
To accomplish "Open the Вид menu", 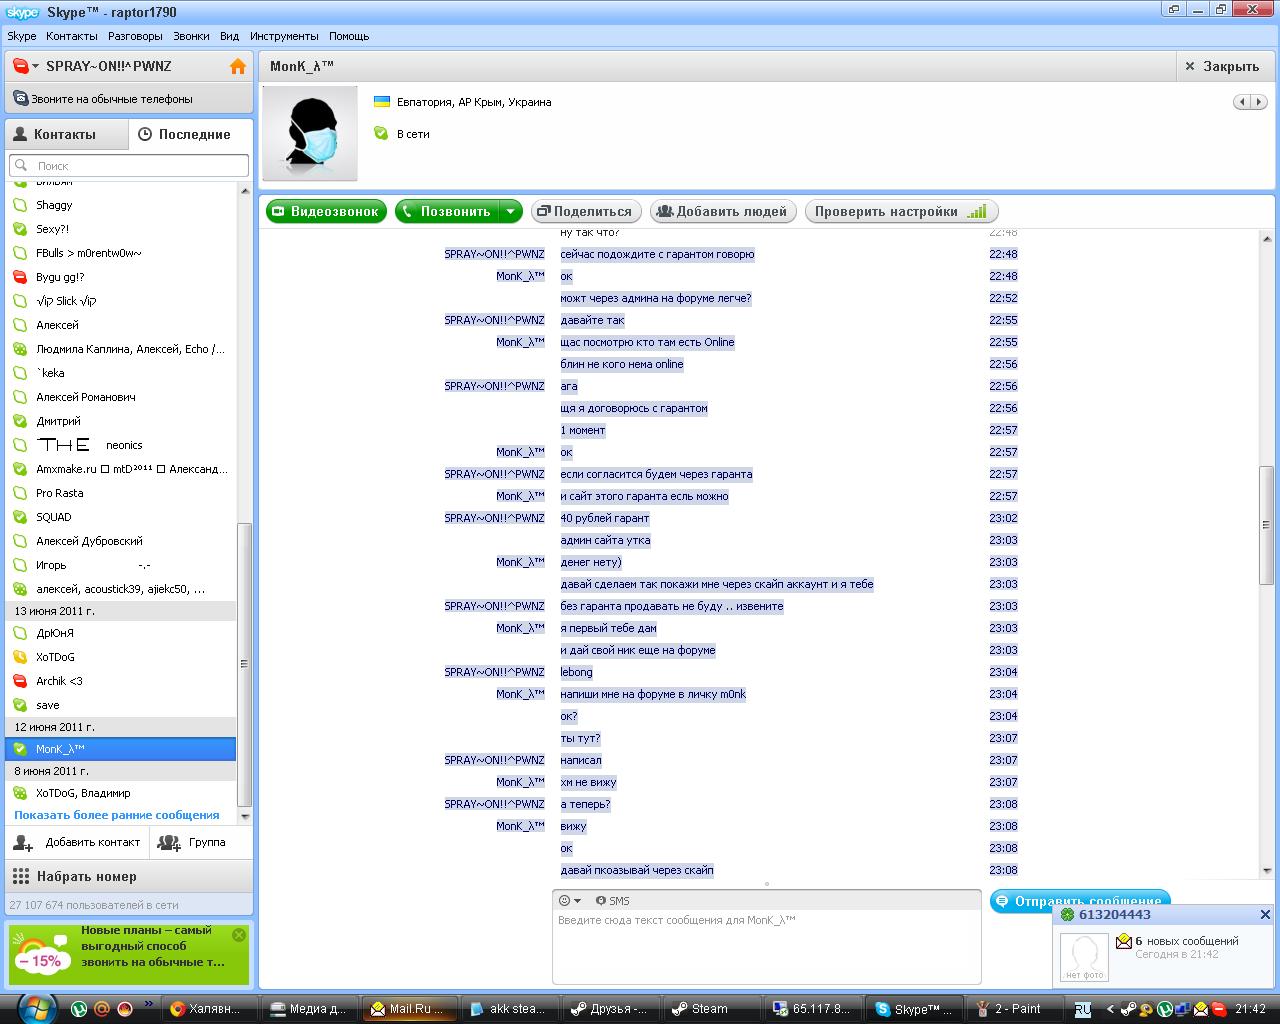I will click(230, 36).
